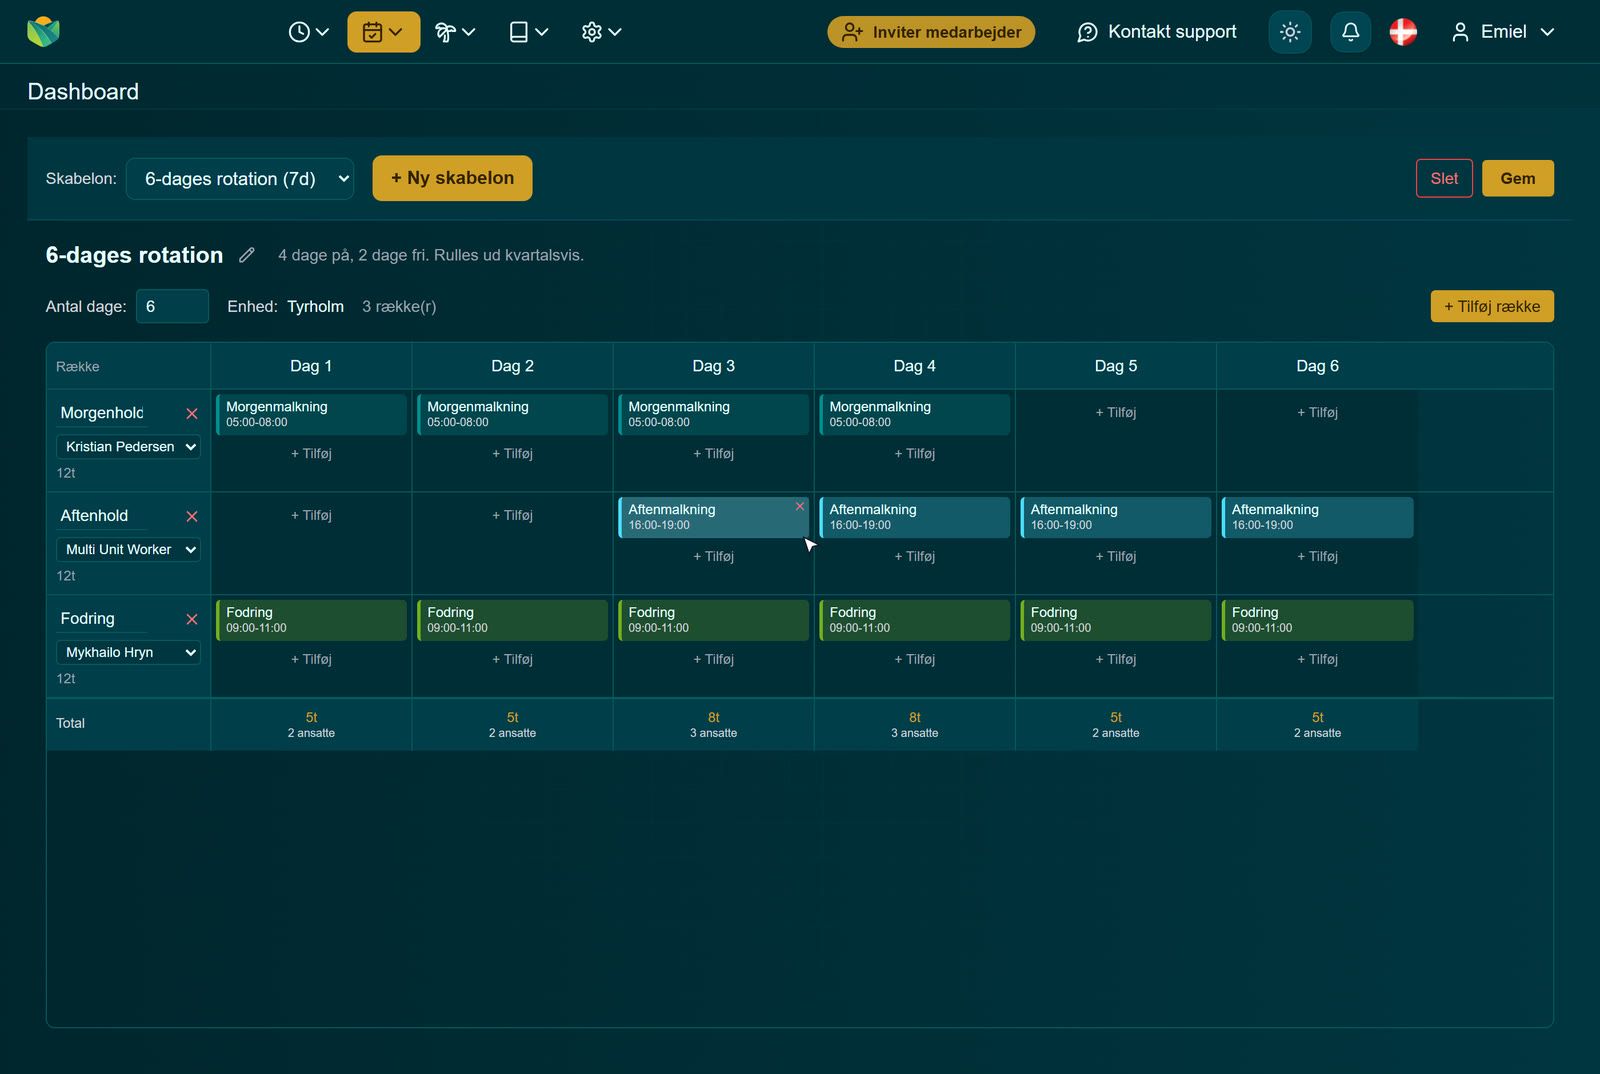This screenshot has height=1074, width=1600.
Task: Open Kontakt support
Action: (x=1157, y=32)
